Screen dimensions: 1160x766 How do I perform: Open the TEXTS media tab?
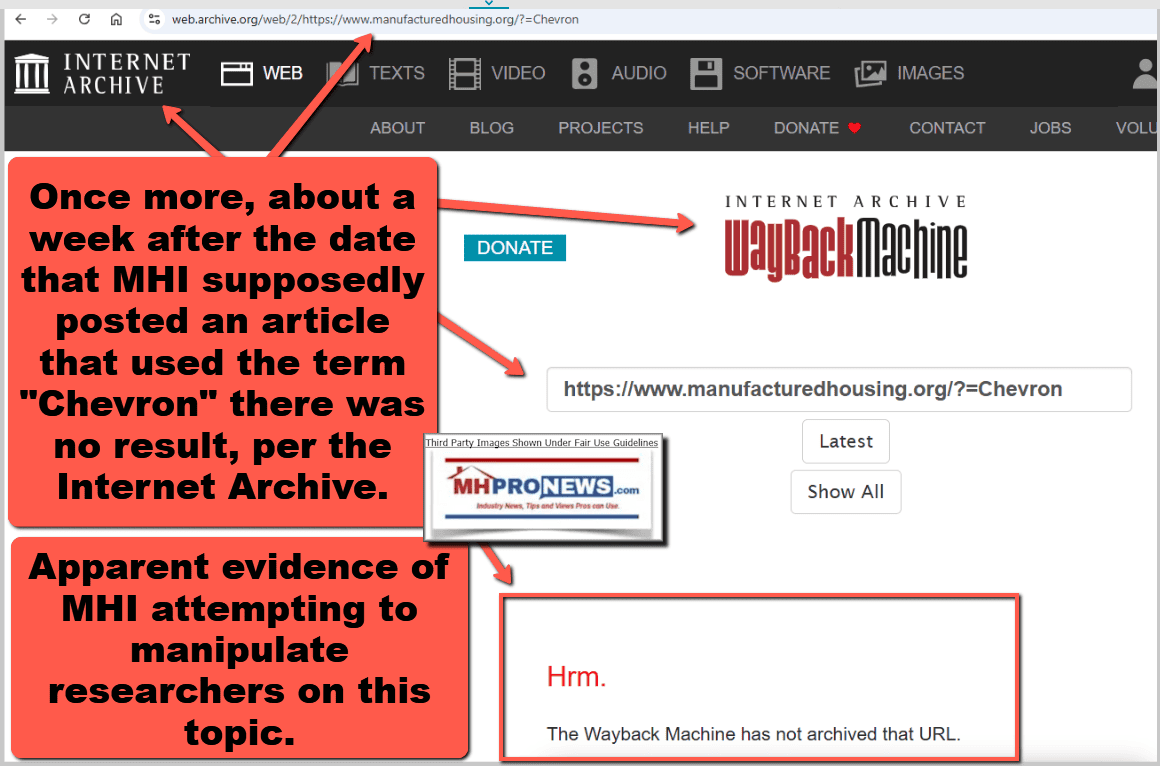tap(397, 73)
